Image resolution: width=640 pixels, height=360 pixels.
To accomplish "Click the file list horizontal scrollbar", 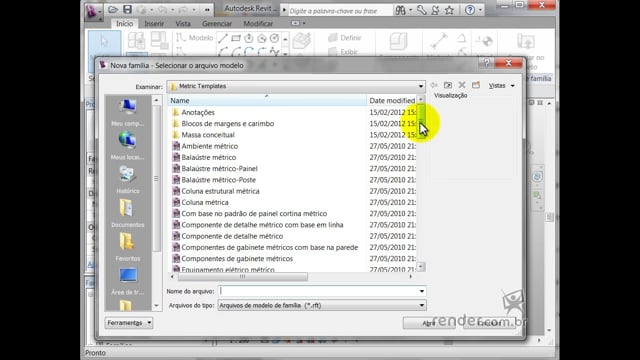I will [242, 276].
